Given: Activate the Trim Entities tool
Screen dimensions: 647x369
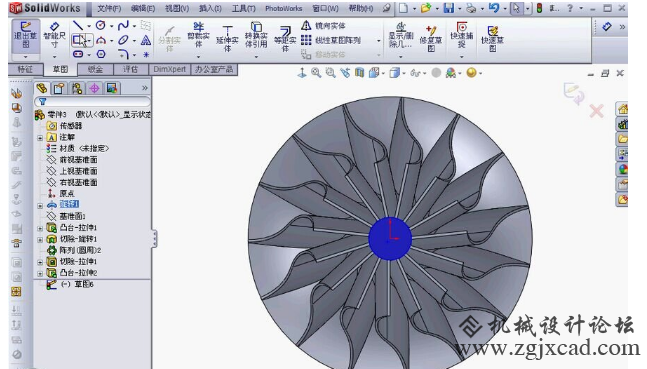Looking at the screenshot, I should [x=198, y=35].
